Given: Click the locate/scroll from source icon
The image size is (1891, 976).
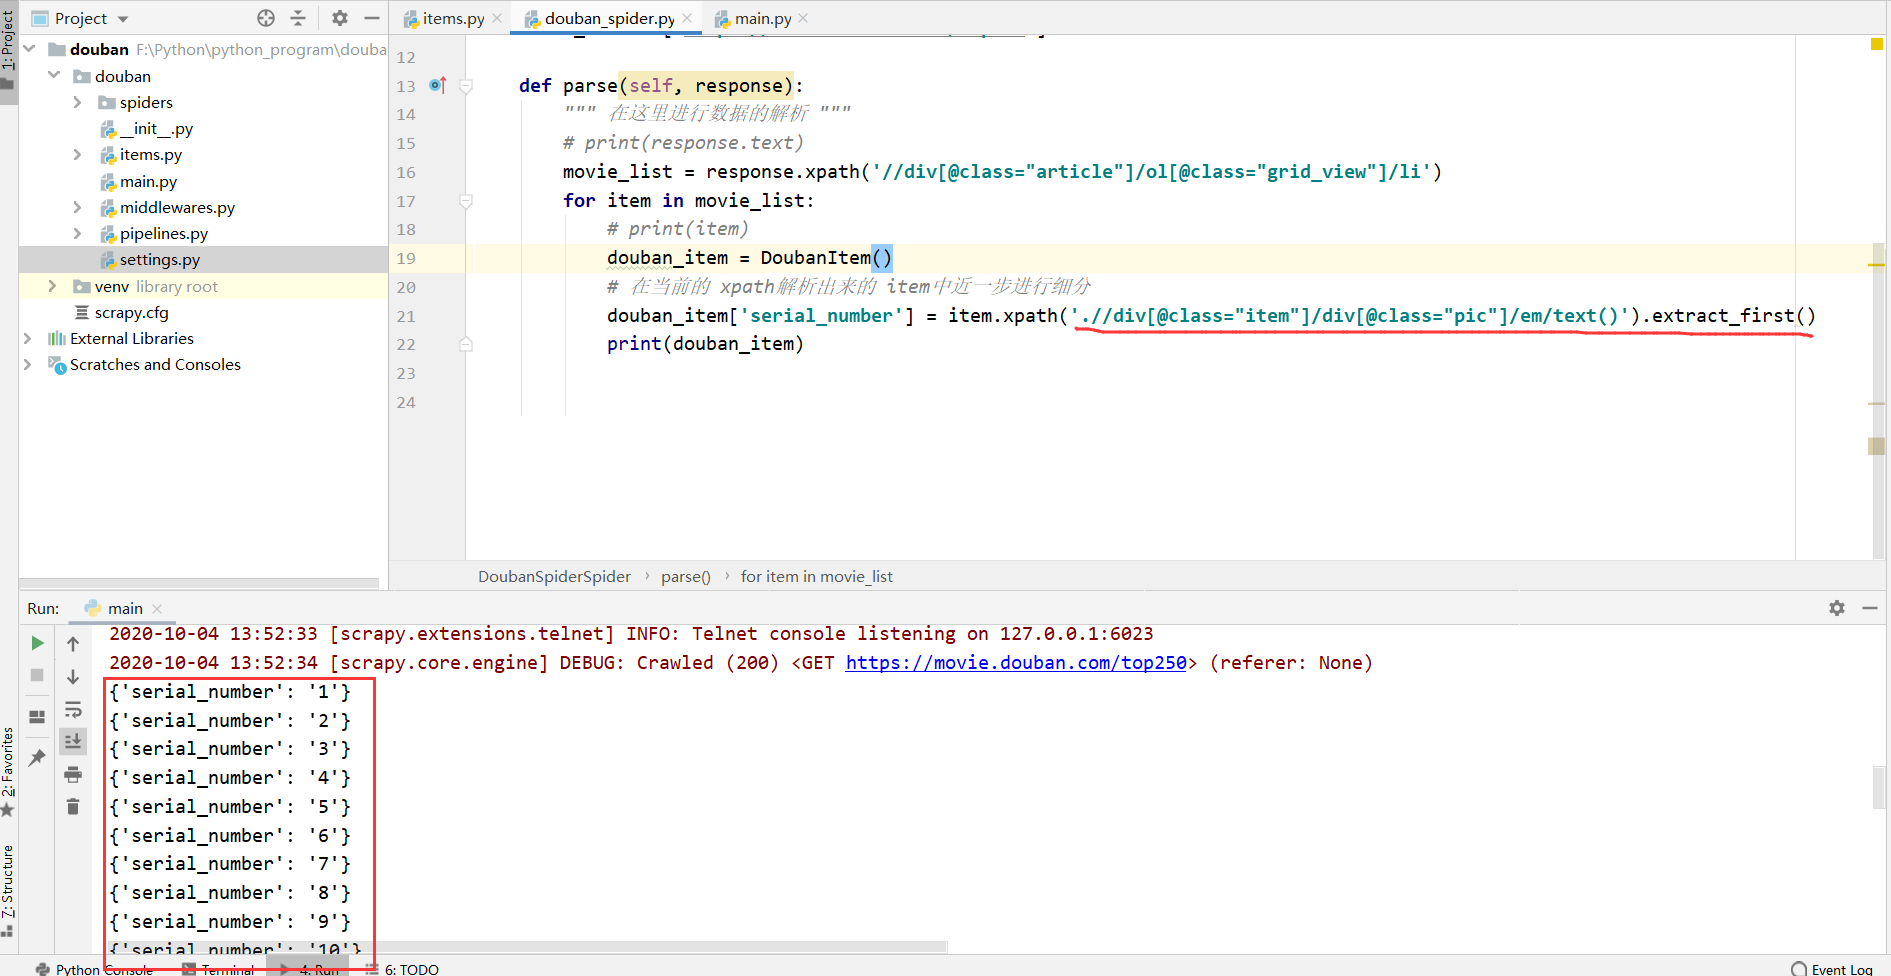Looking at the screenshot, I should pos(266,18).
